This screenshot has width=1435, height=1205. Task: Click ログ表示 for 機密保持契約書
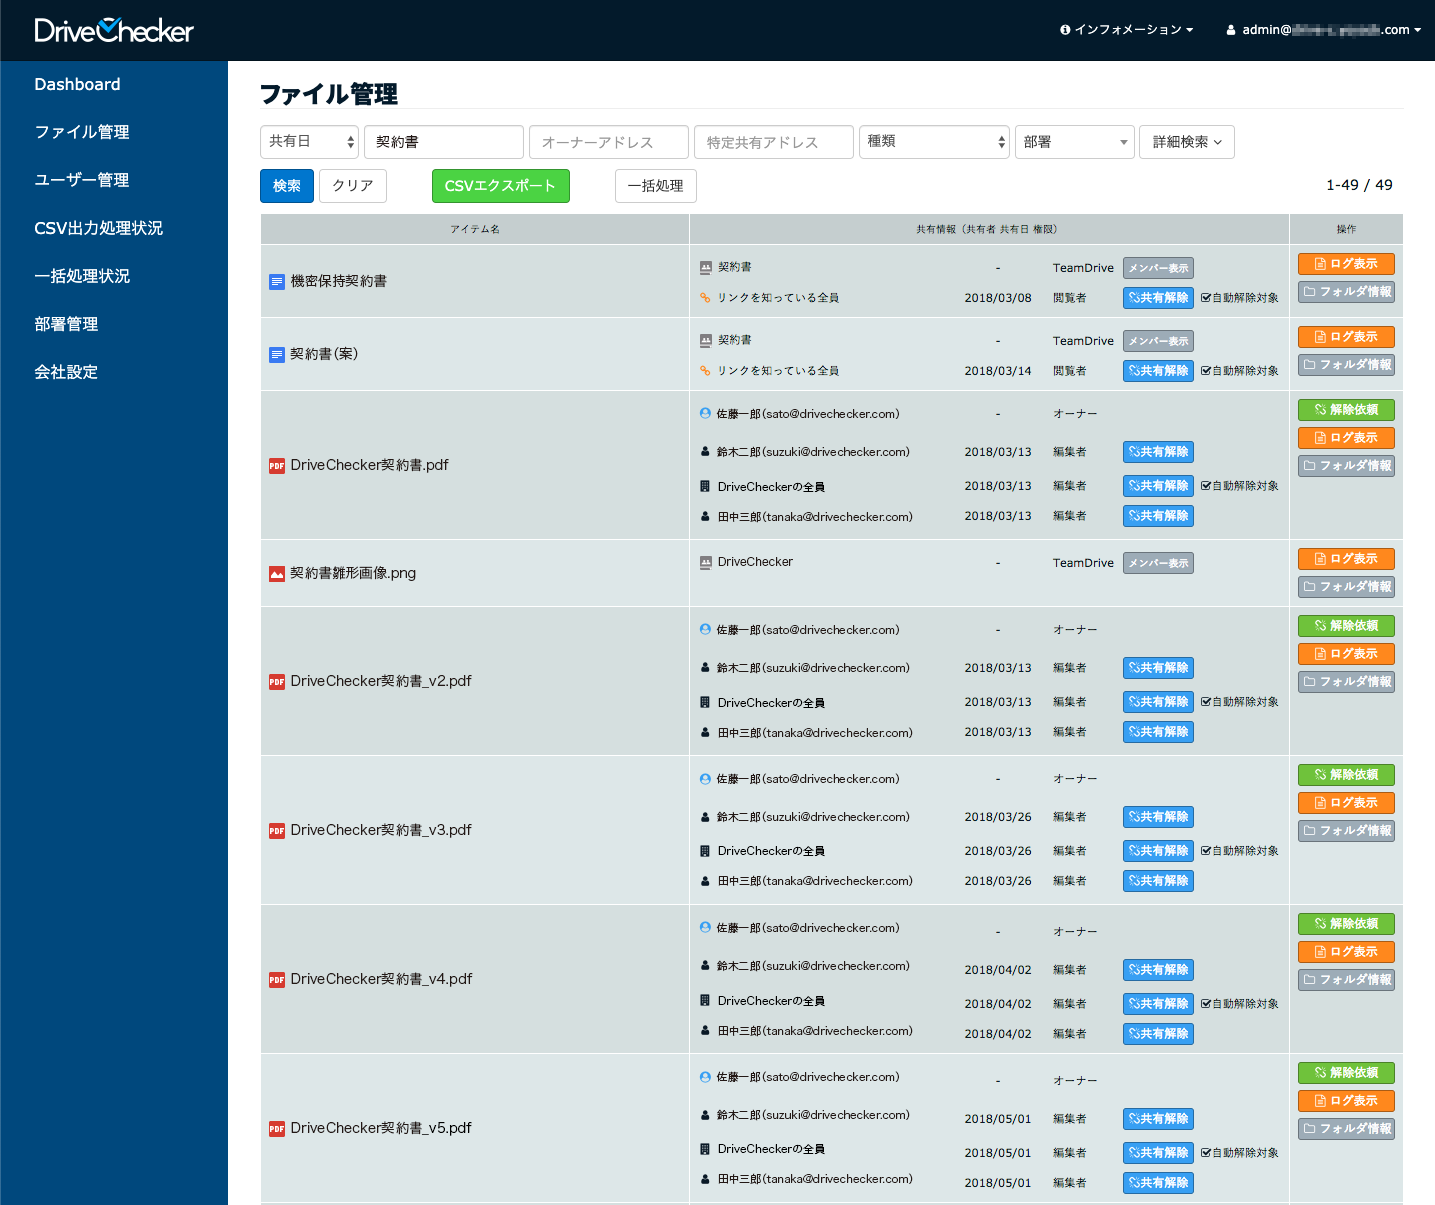coord(1346,264)
